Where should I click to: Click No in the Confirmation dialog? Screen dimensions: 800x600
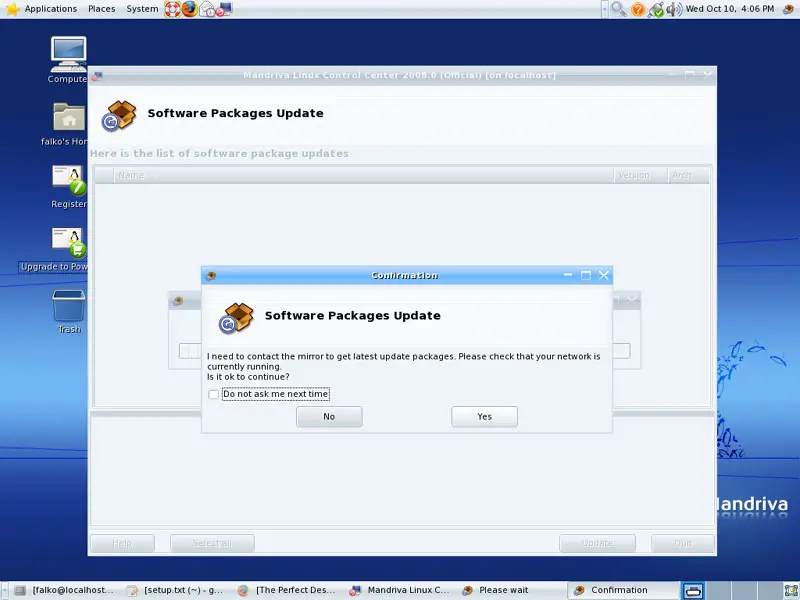tap(329, 417)
